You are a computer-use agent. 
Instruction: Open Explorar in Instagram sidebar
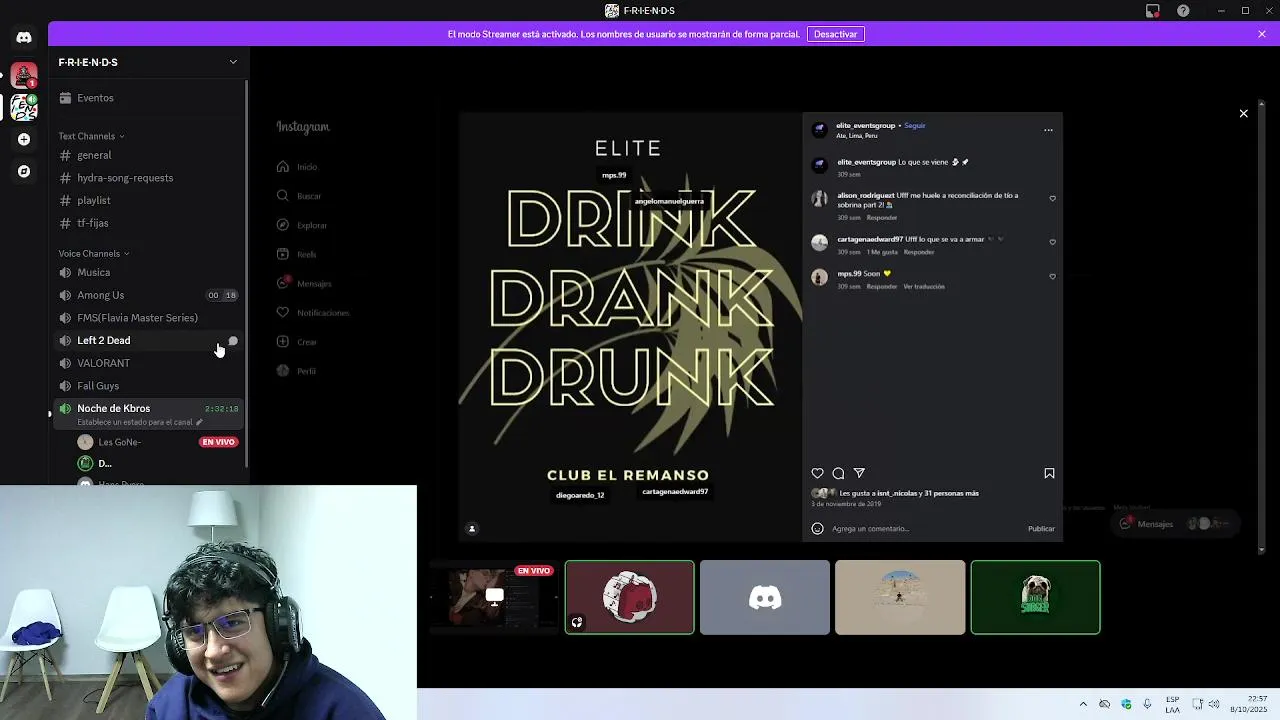[x=302, y=225]
